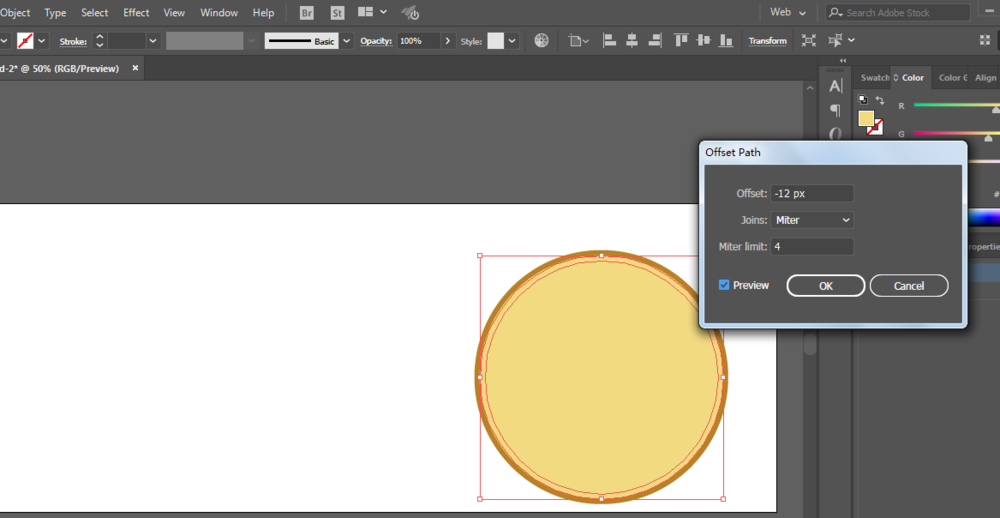The width and height of the screenshot is (1000, 518).
Task: Open the Paragraph panel icon
Action: [835, 110]
